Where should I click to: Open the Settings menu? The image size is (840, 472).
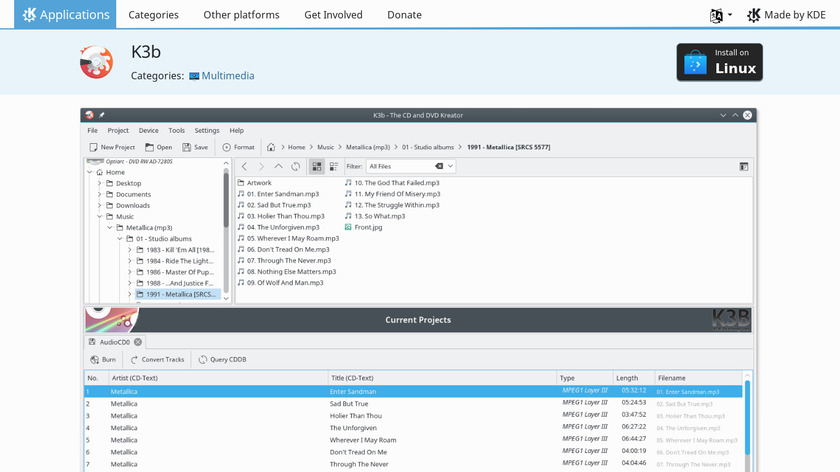207,130
